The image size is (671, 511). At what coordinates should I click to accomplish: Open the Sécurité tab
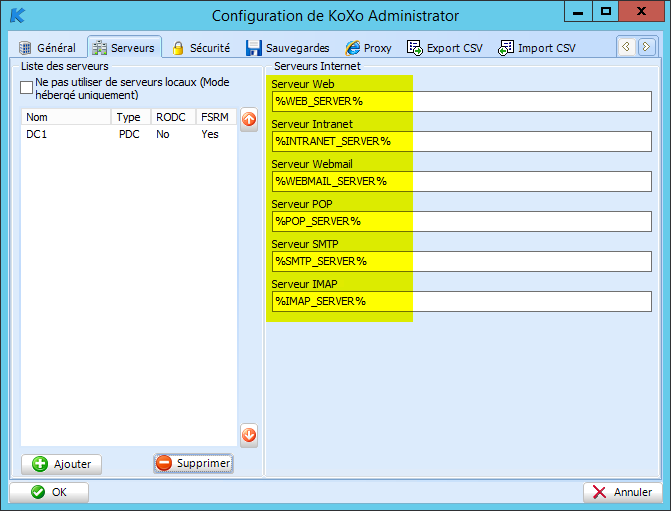click(201, 48)
